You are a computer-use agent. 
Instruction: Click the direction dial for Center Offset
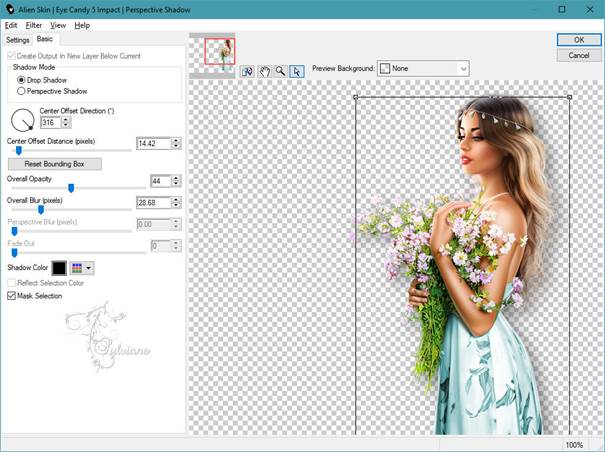pyautogui.click(x=23, y=120)
